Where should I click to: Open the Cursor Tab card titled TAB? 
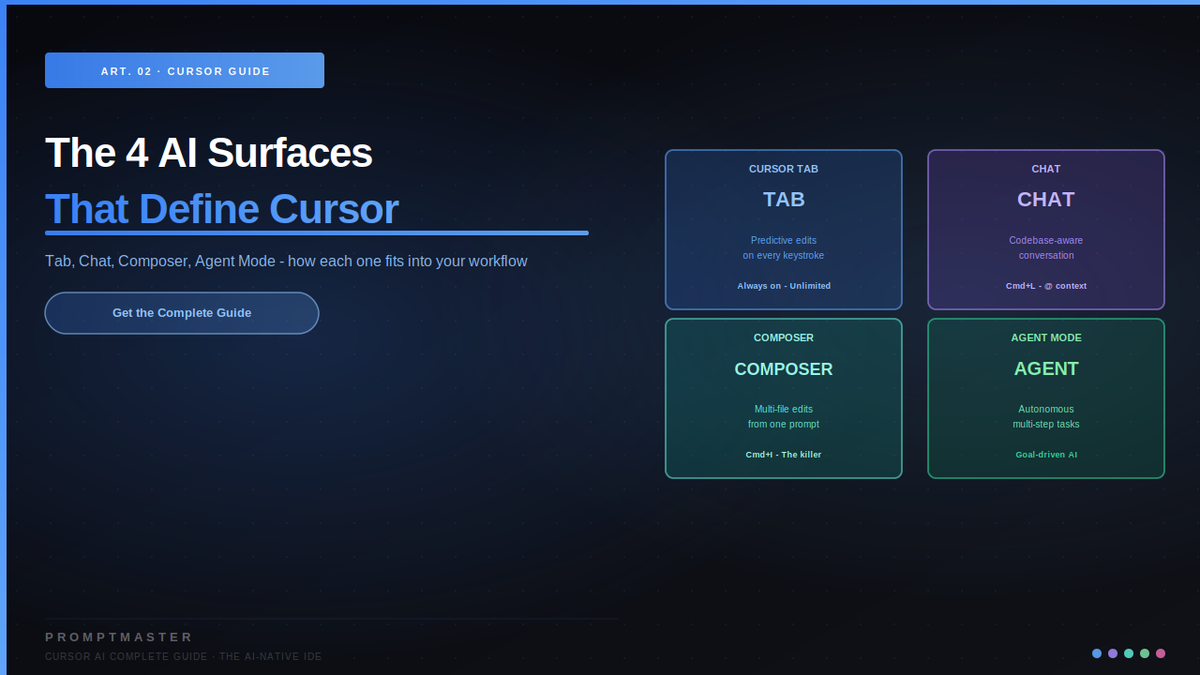pyautogui.click(x=784, y=230)
